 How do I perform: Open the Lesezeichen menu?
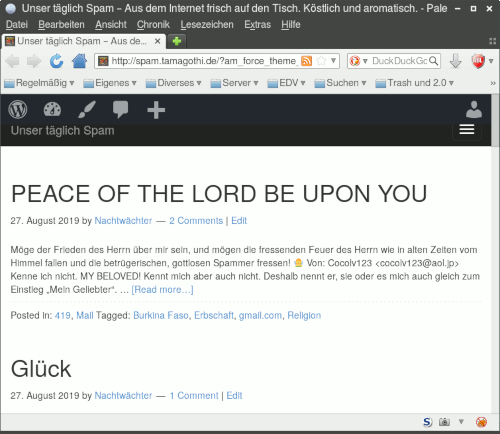207,25
